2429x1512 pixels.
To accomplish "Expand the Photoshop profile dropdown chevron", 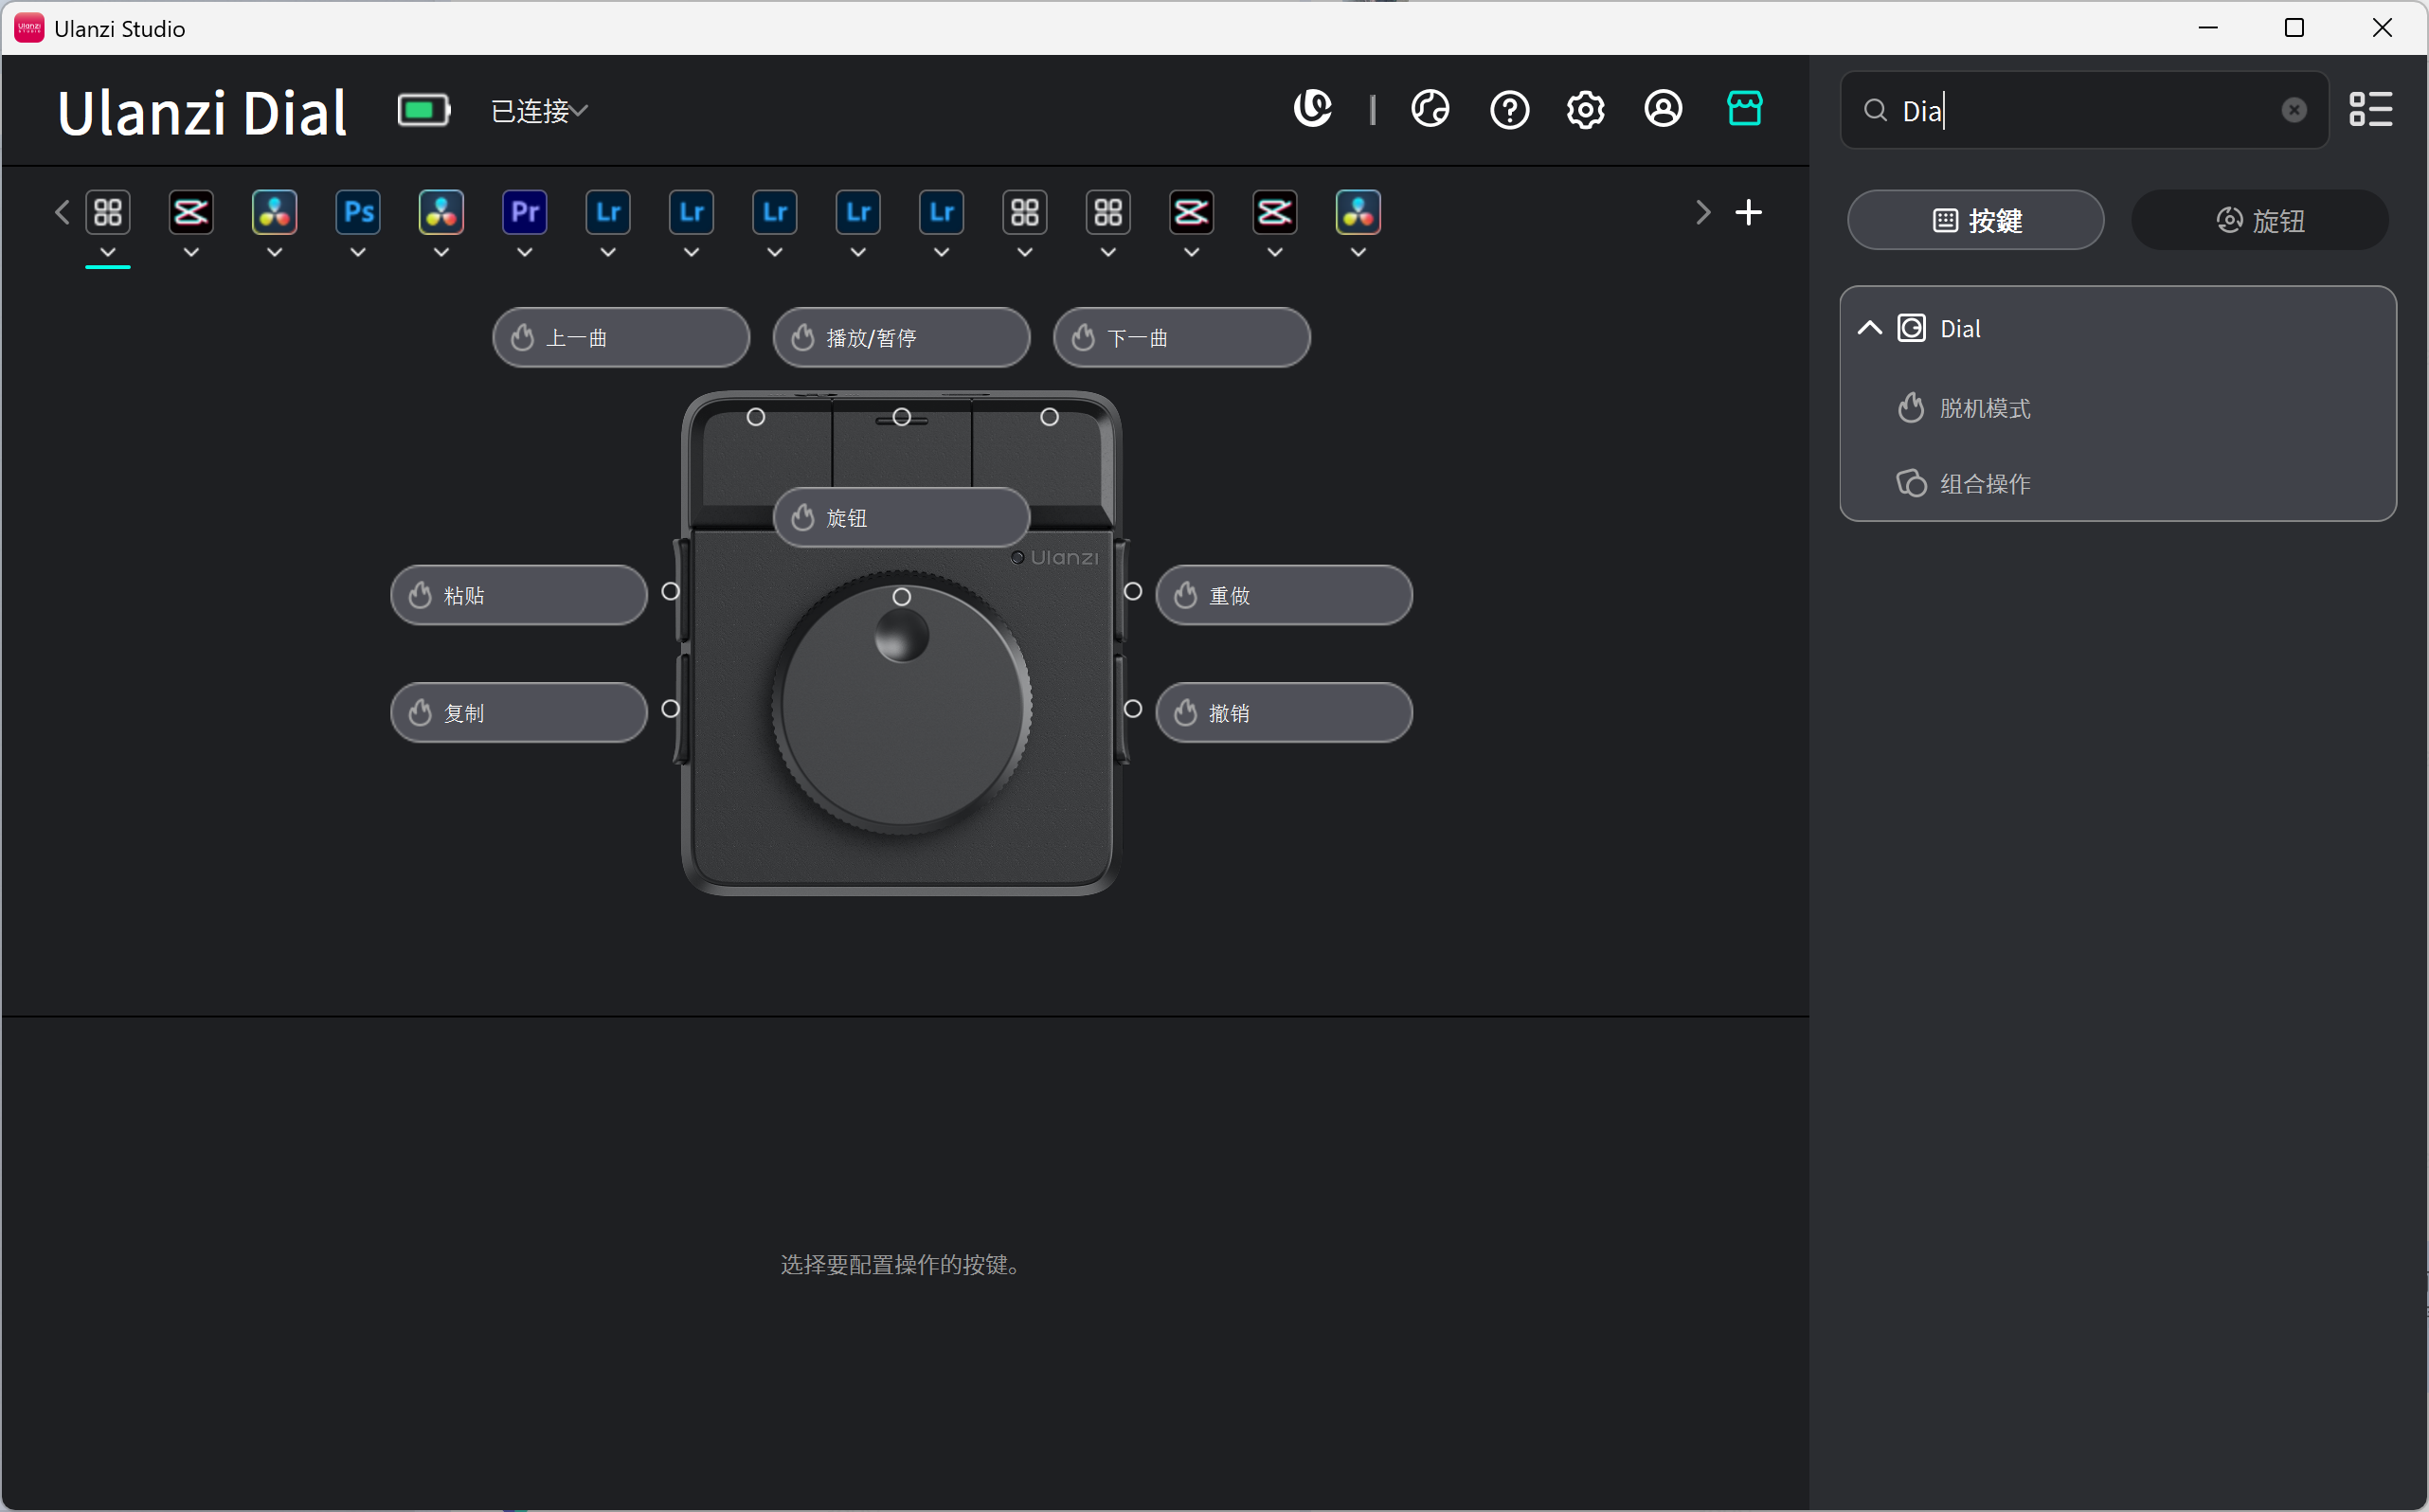I will point(358,253).
